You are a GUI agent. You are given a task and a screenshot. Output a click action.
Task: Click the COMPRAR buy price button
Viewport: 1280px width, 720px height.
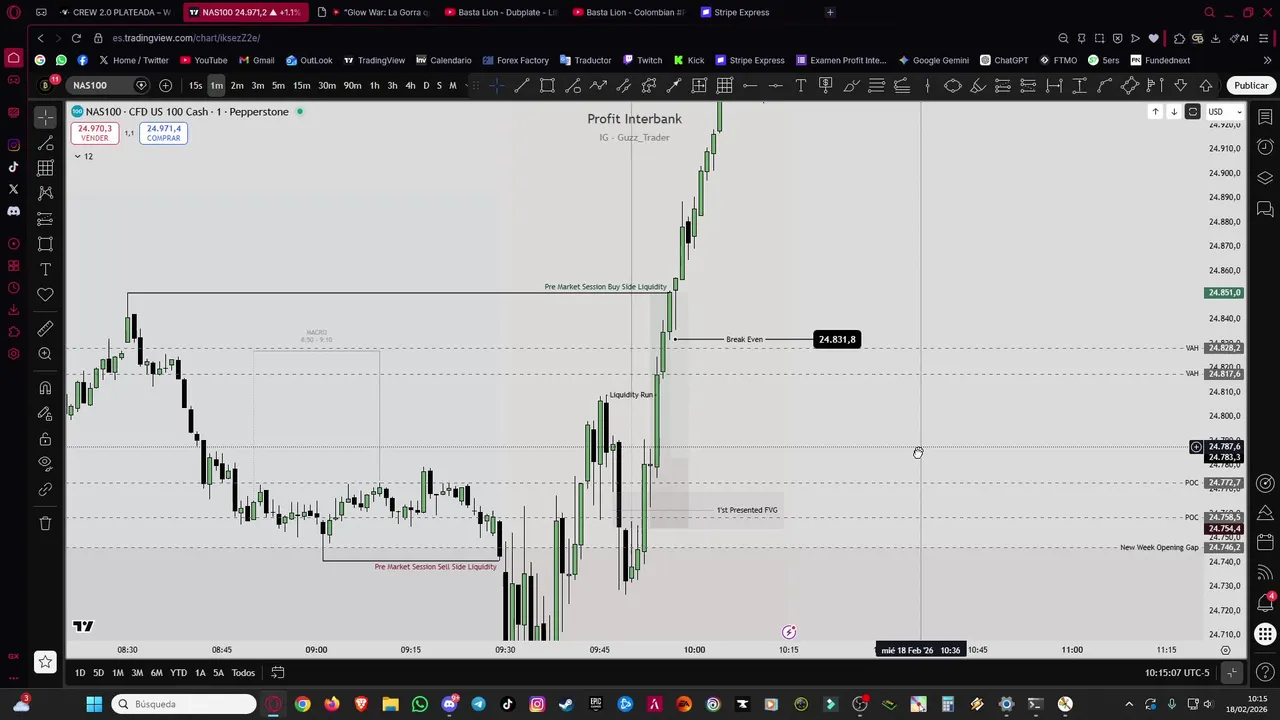[163, 133]
